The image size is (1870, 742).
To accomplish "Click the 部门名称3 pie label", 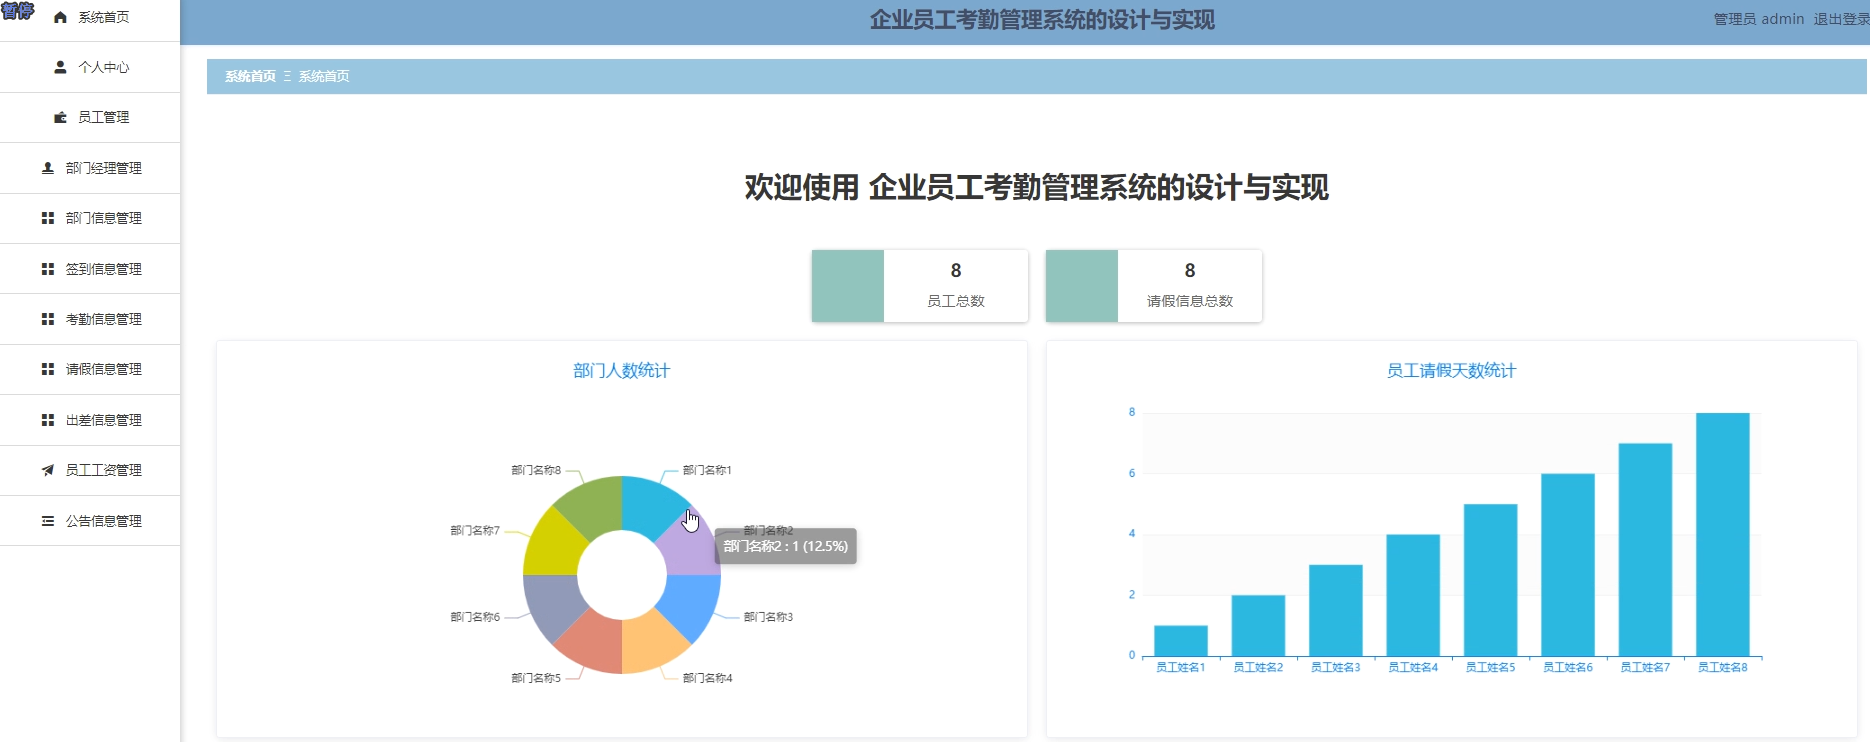I will point(768,617).
